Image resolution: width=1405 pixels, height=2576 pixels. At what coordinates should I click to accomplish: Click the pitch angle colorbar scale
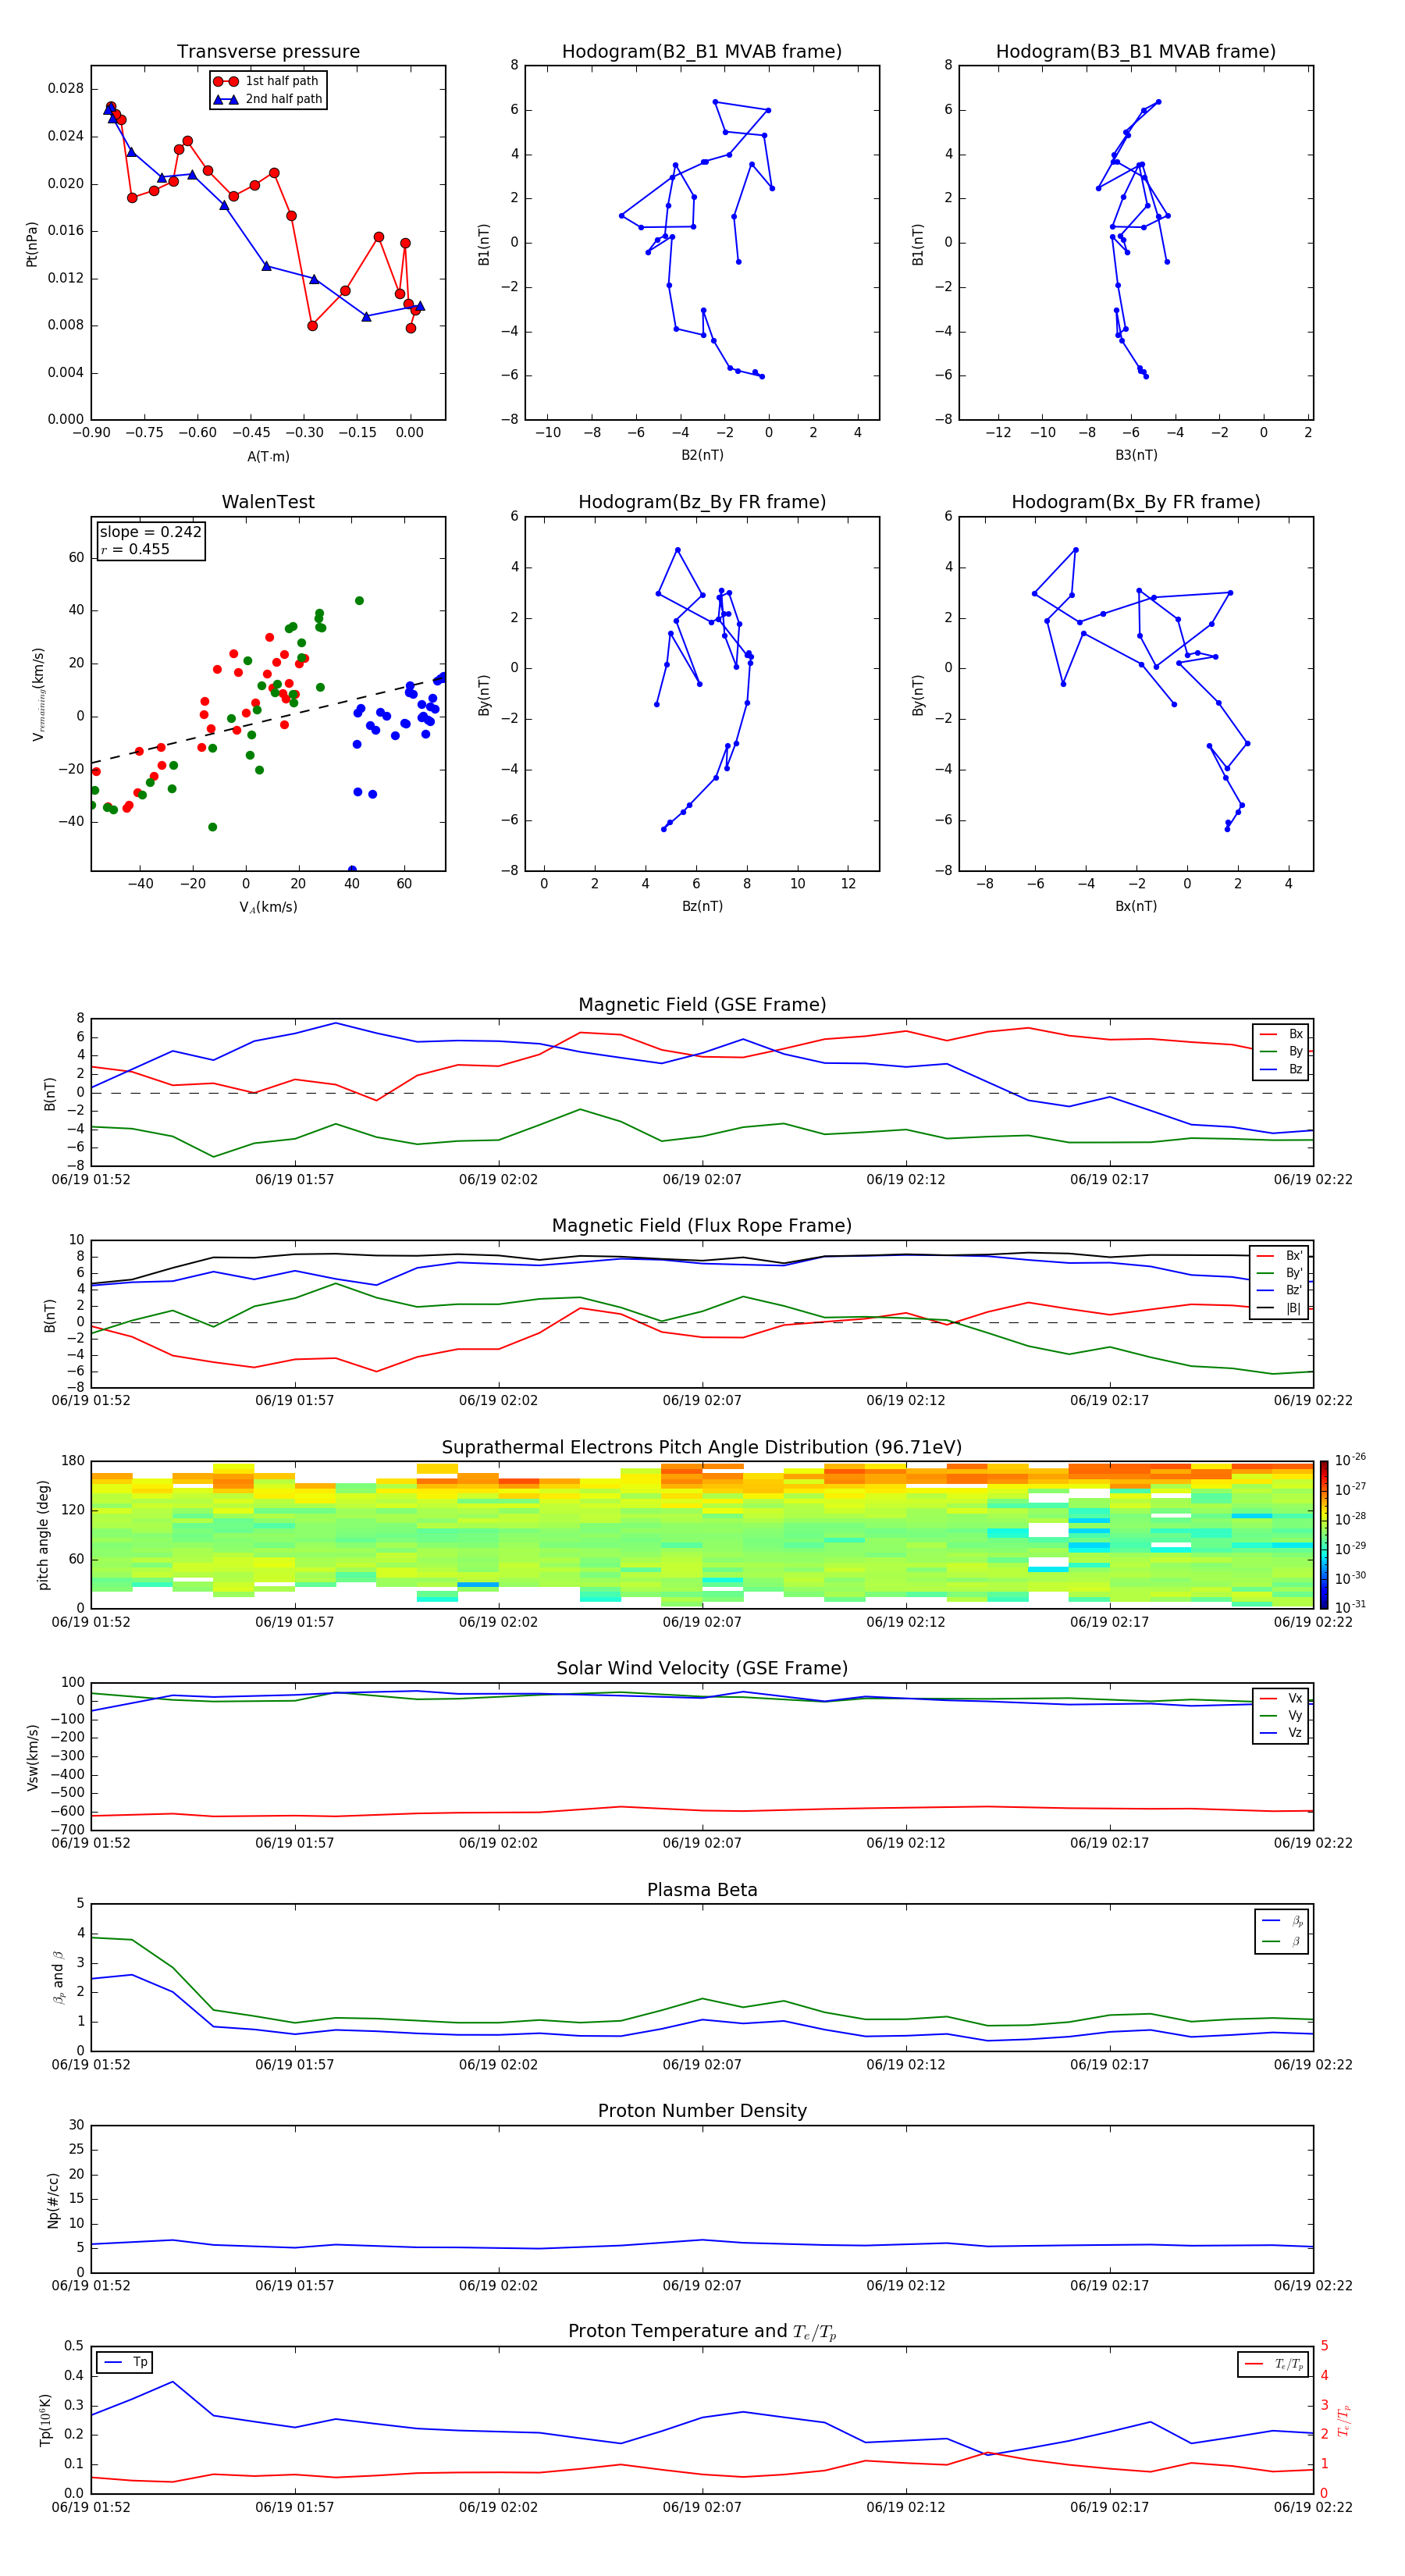click(x=1324, y=1535)
